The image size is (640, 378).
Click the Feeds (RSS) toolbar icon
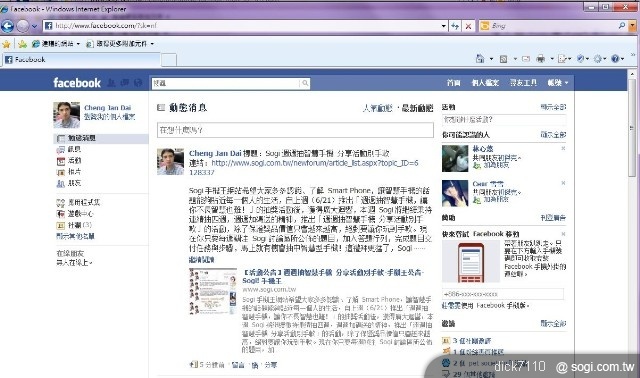503,59
